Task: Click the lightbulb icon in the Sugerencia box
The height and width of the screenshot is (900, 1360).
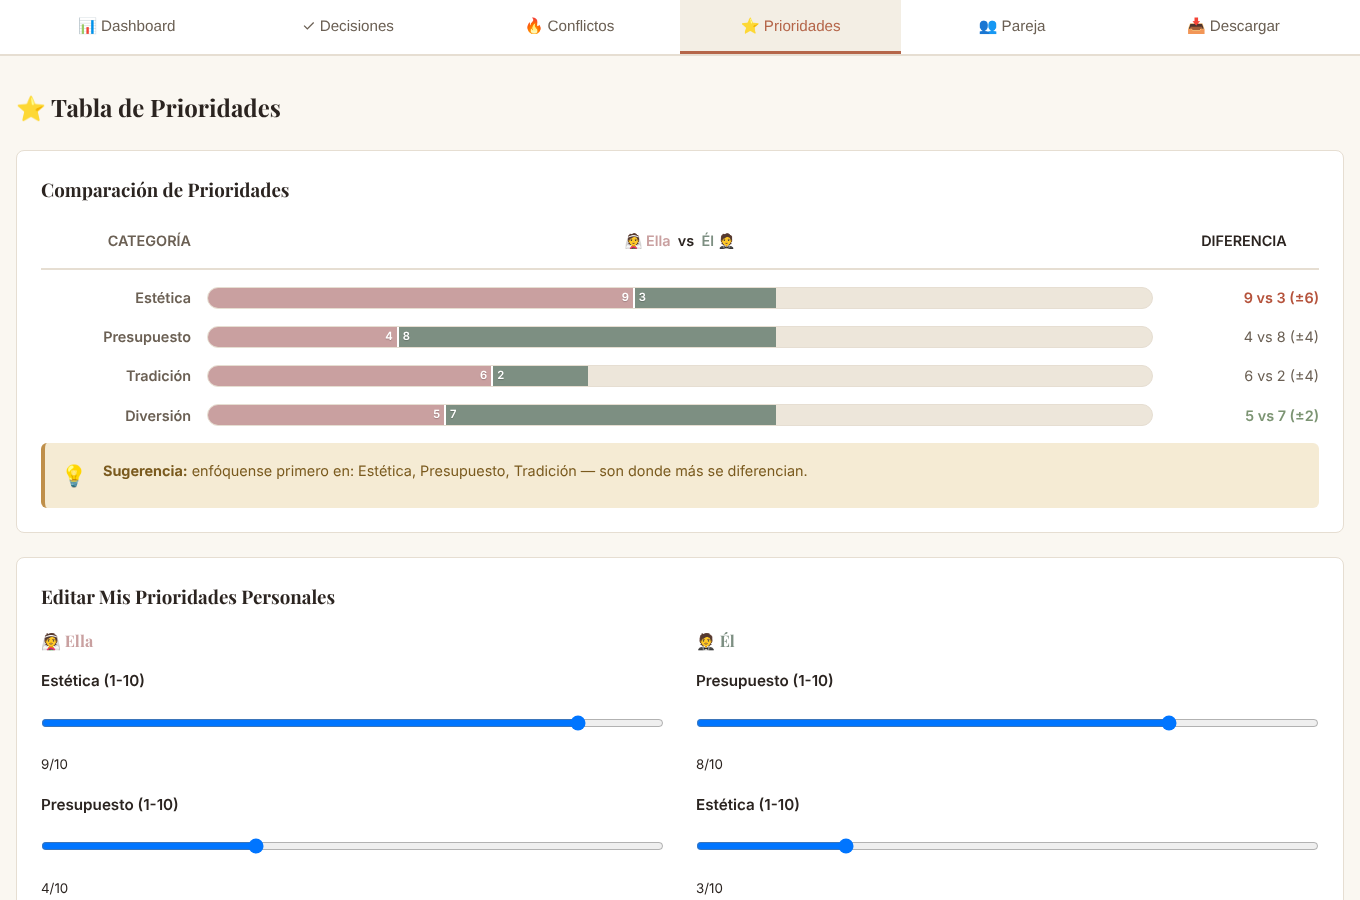Action: tap(74, 475)
